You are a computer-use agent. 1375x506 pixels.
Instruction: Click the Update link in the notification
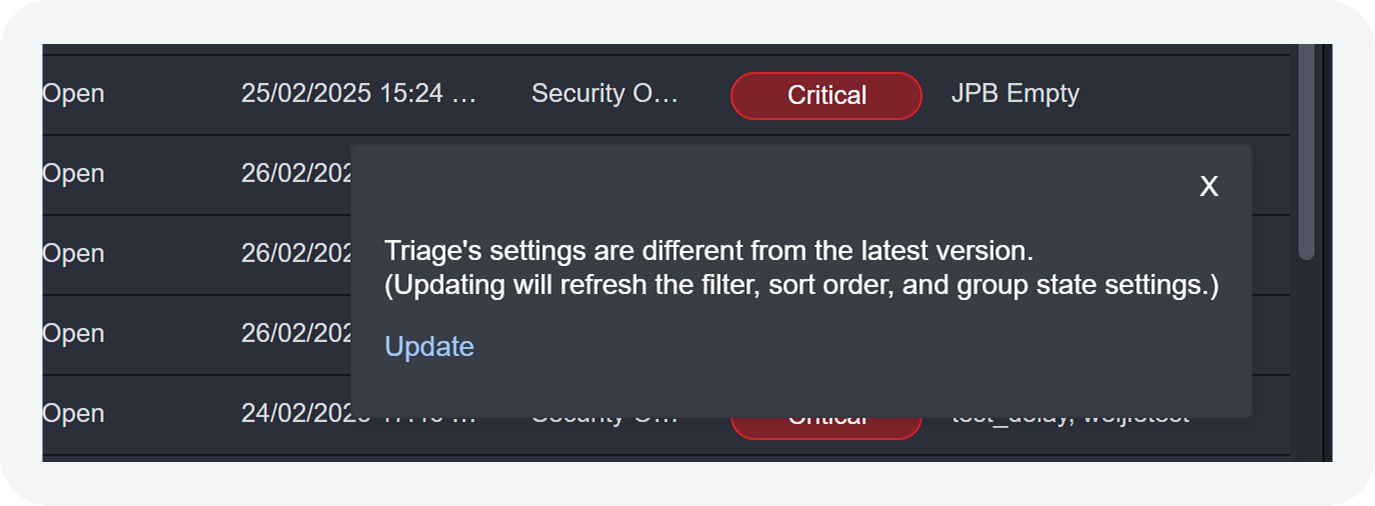[429, 346]
